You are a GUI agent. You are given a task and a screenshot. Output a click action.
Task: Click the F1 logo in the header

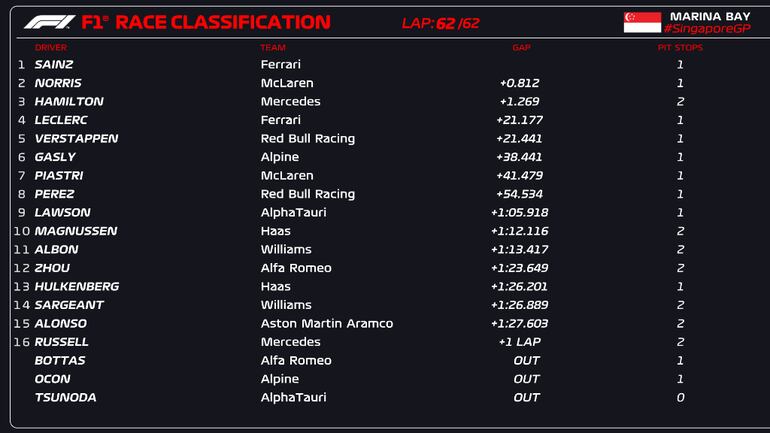(x=49, y=21)
